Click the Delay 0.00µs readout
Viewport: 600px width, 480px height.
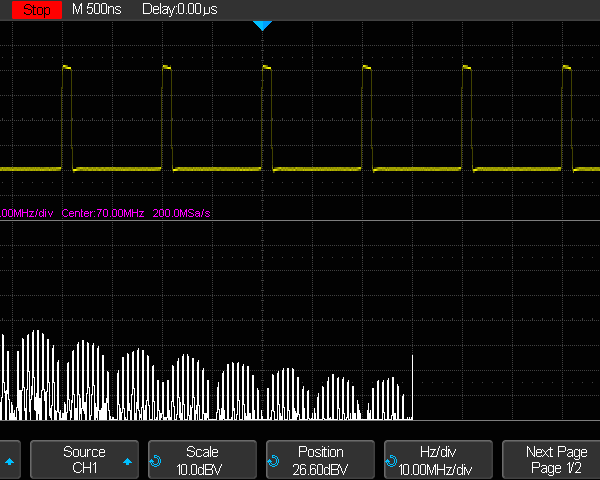(185, 9)
